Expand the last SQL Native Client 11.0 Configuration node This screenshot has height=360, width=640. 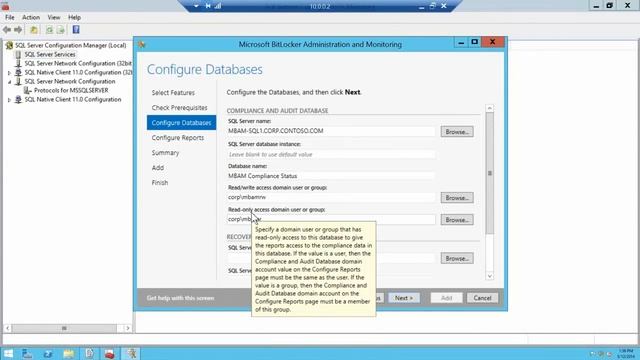coord(9,100)
